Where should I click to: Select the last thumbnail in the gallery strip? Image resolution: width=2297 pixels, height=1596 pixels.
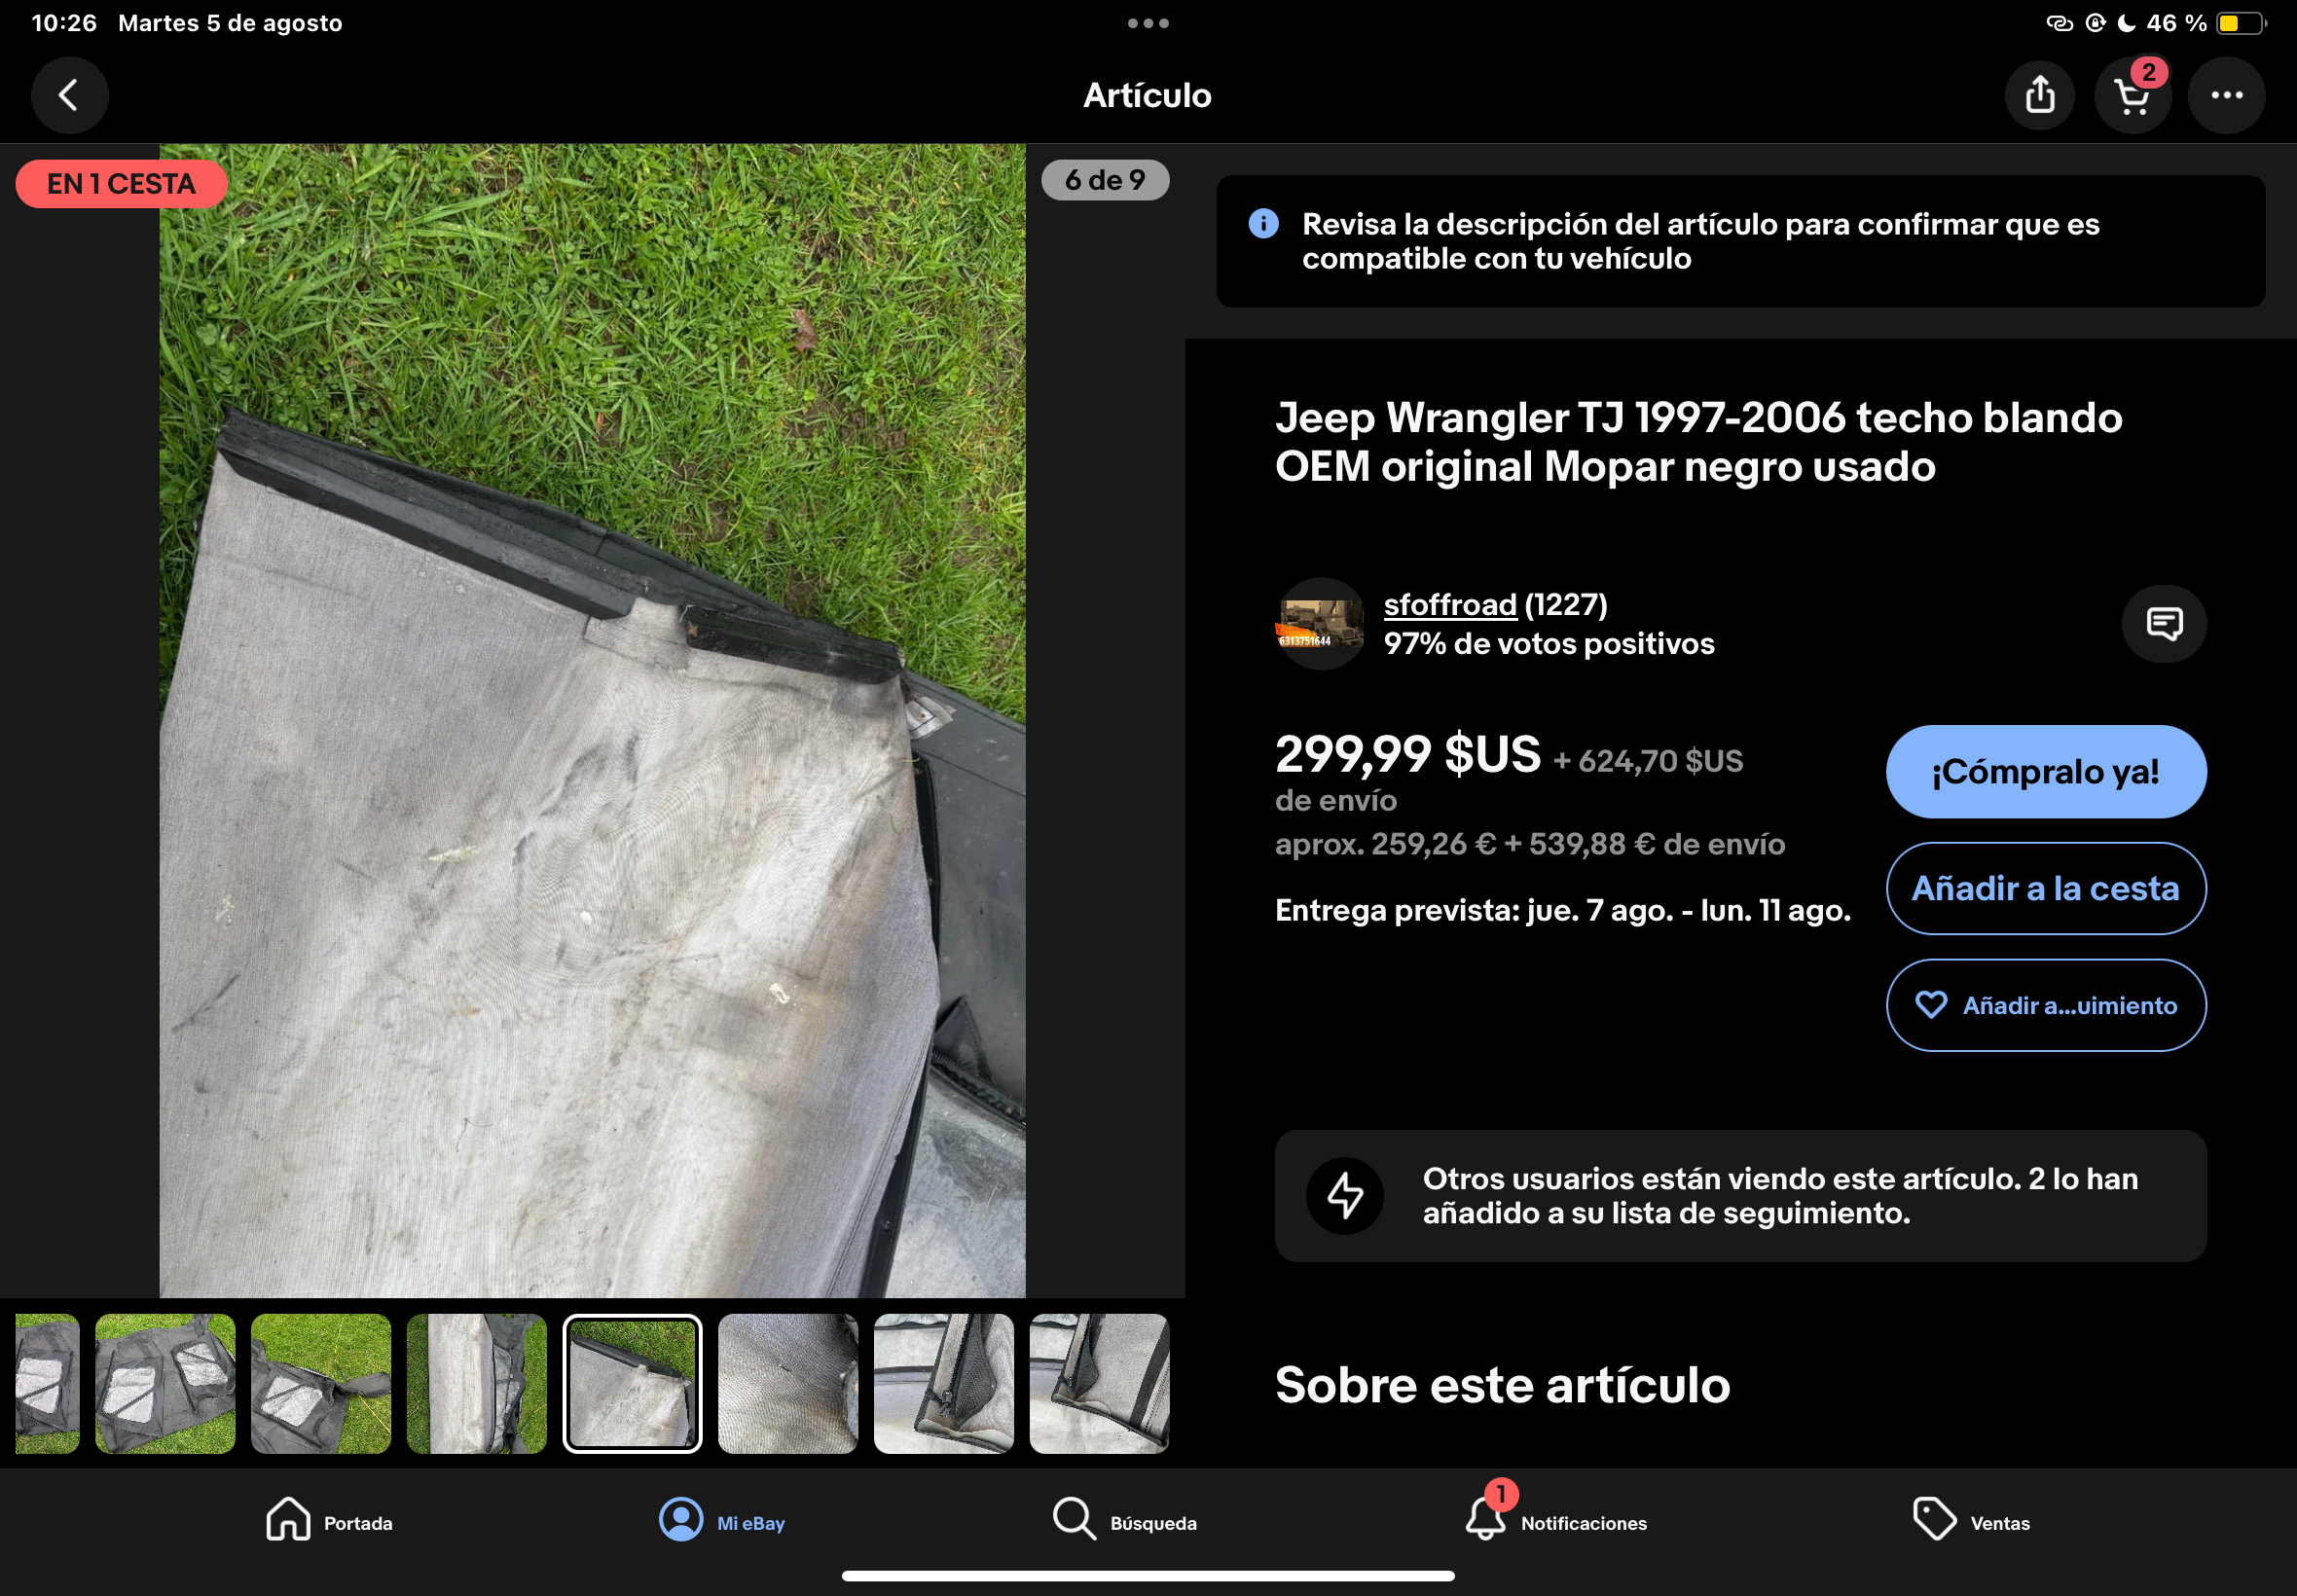point(1099,1384)
